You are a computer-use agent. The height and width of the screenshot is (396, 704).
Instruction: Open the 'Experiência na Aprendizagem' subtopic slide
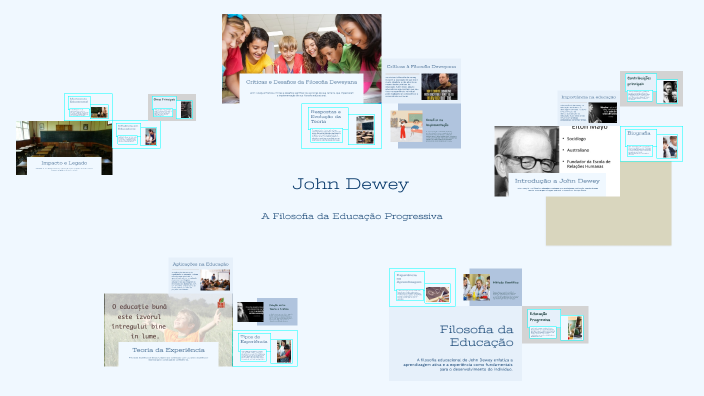(x=422, y=287)
